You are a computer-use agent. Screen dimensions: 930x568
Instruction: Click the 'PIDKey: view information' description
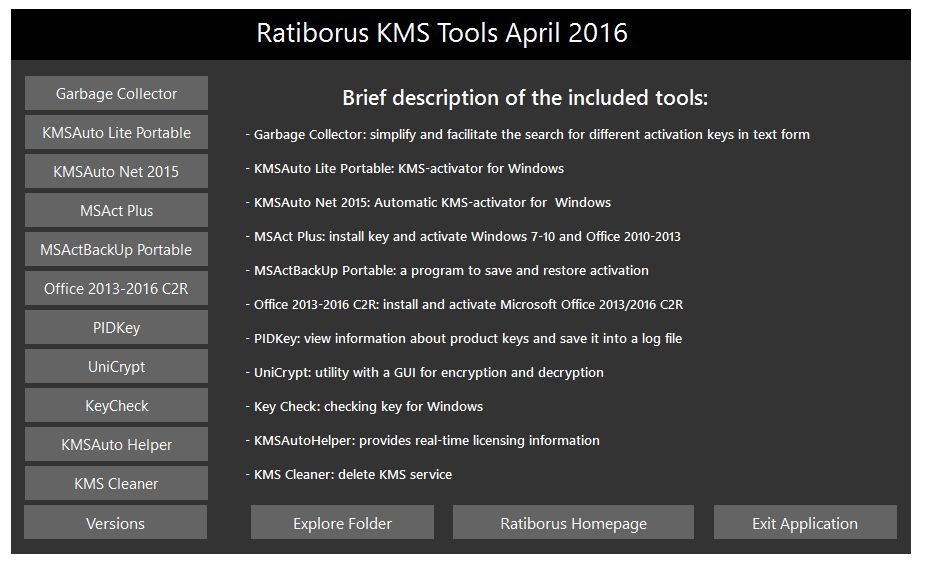(x=464, y=339)
